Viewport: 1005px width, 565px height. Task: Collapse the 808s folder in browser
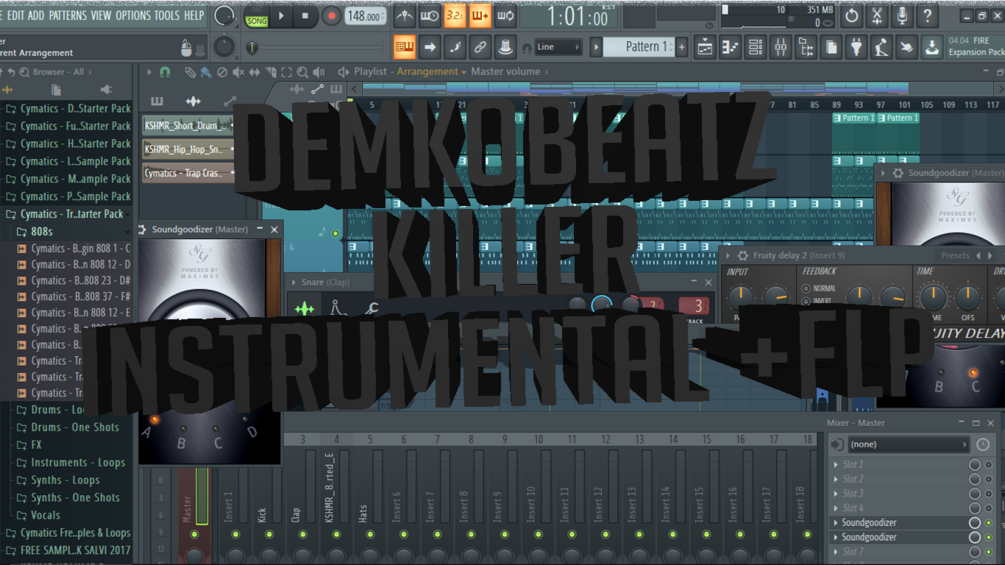click(41, 231)
